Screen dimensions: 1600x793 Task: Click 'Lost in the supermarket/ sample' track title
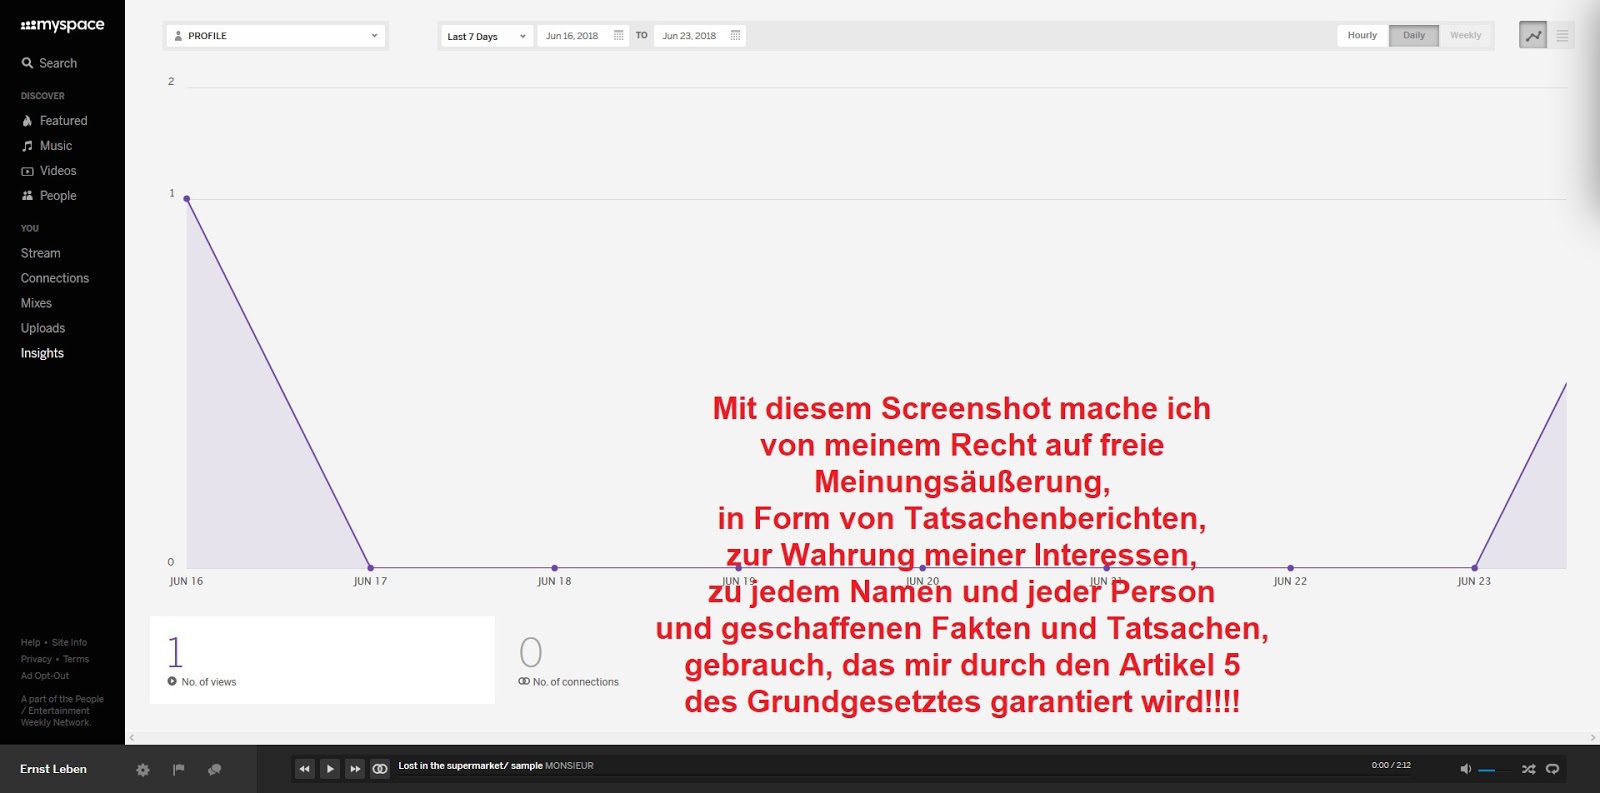pos(470,766)
